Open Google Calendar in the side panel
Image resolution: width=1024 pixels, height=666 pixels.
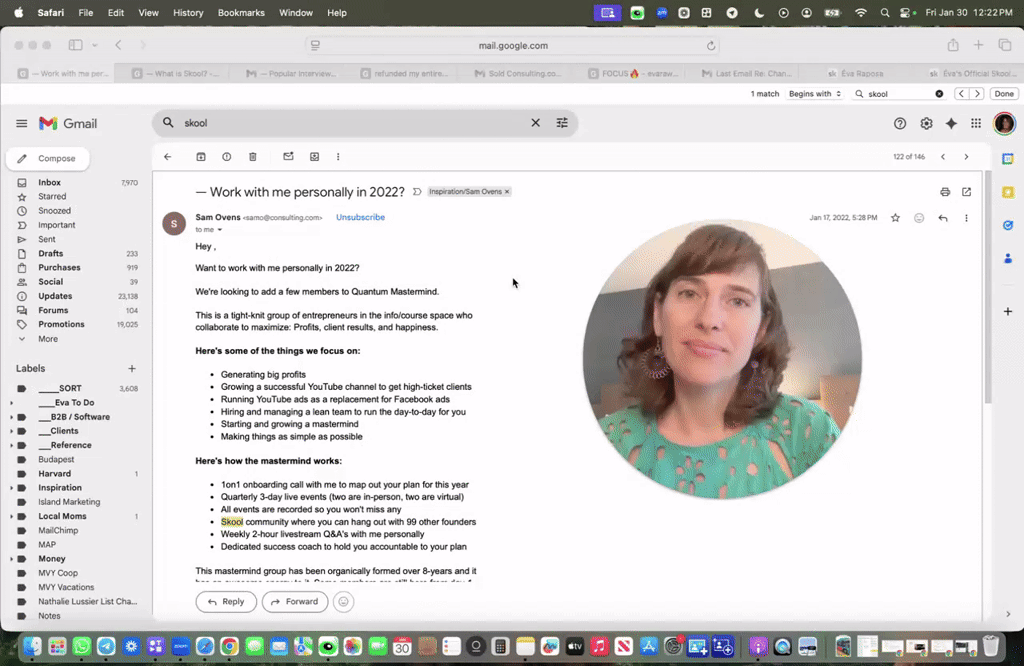coord(1008,159)
